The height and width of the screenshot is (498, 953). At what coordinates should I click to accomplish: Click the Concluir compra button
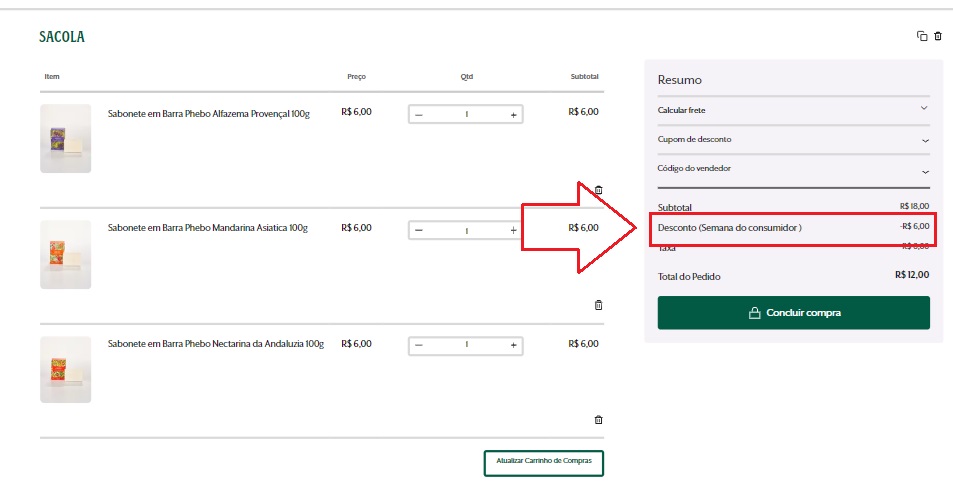click(793, 313)
